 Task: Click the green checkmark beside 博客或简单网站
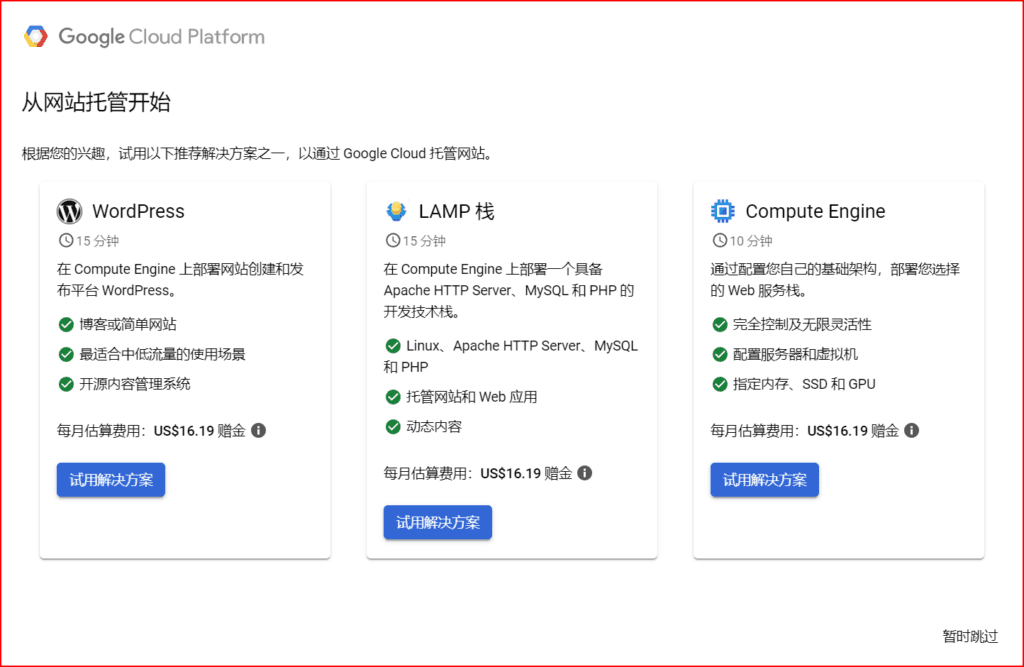click(x=64, y=324)
